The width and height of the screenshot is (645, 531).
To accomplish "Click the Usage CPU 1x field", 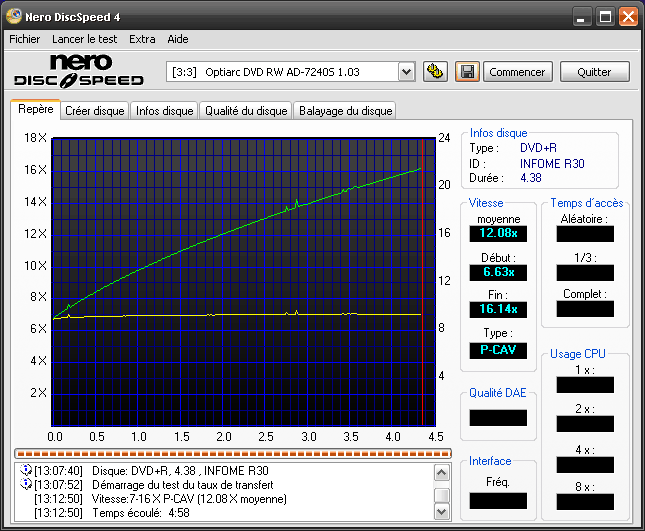I will pyautogui.click(x=585, y=385).
